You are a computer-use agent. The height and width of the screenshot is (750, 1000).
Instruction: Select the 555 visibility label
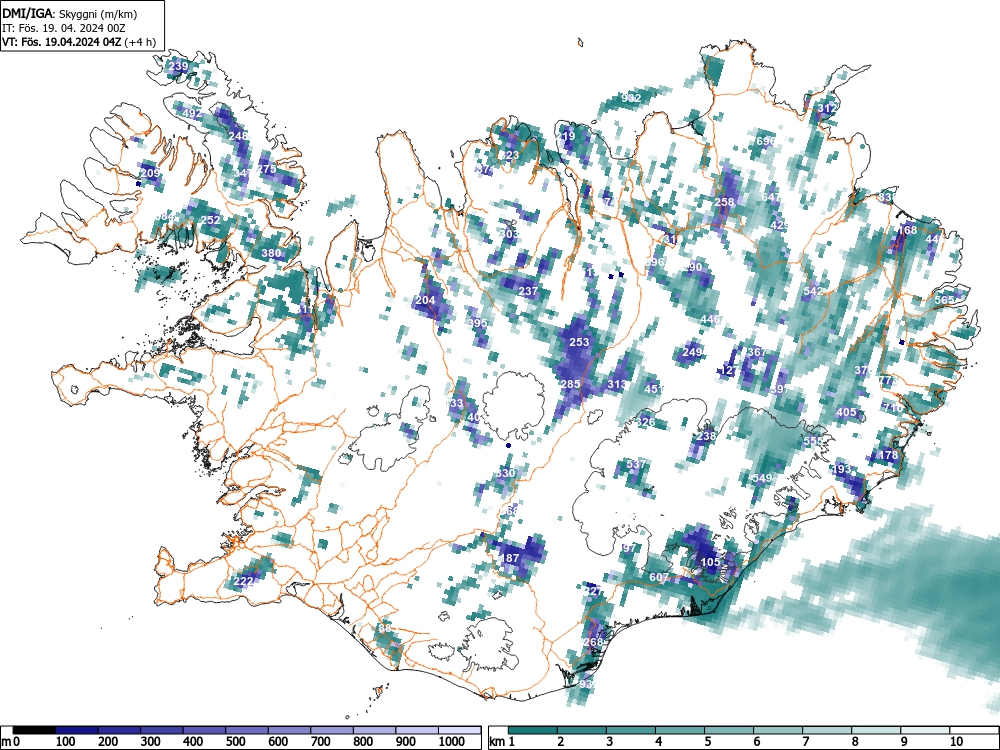click(813, 441)
